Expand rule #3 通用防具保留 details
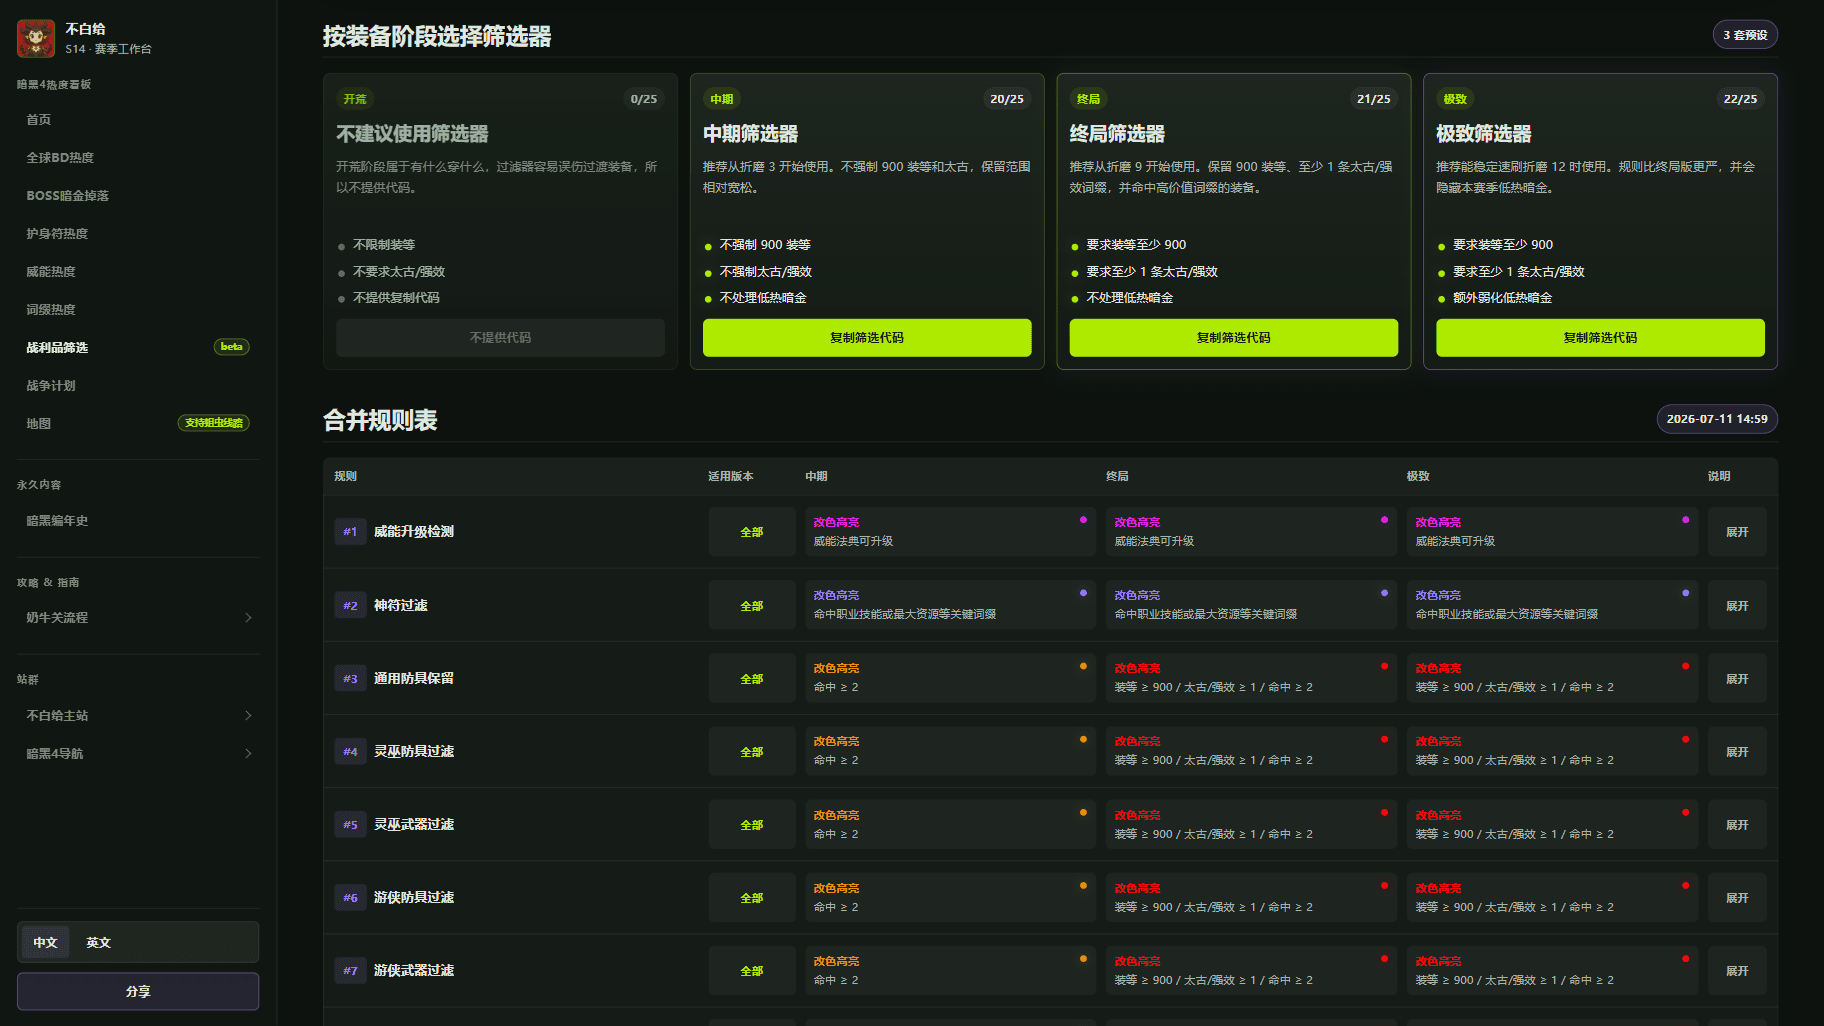Screen dimensions: 1824x1026 point(1737,679)
